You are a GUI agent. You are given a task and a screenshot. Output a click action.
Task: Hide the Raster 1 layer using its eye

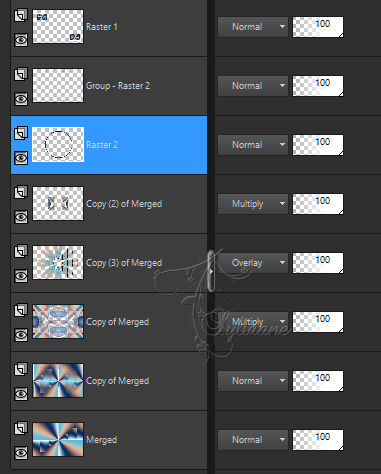pos(21,40)
